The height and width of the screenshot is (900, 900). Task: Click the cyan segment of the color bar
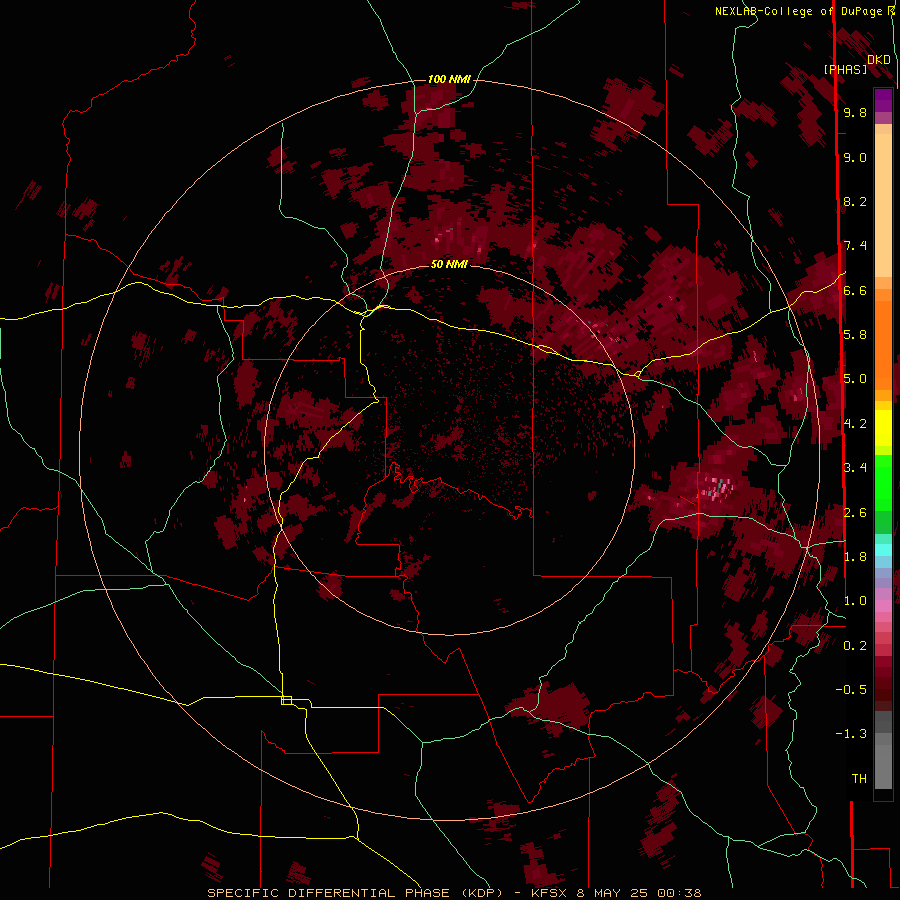click(883, 550)
